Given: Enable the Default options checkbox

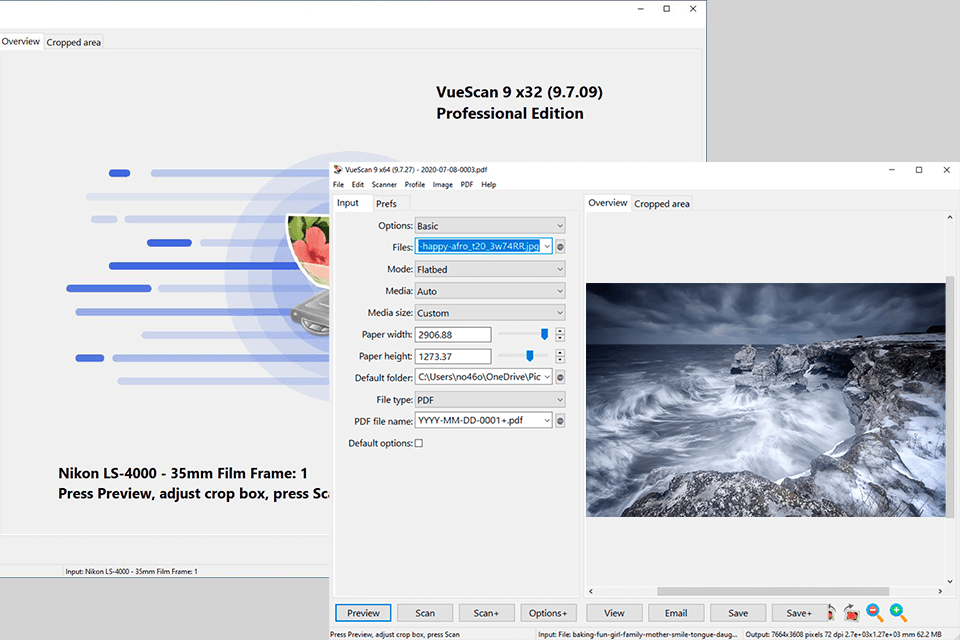Looking at the screenshot, I should coord(419,443).
